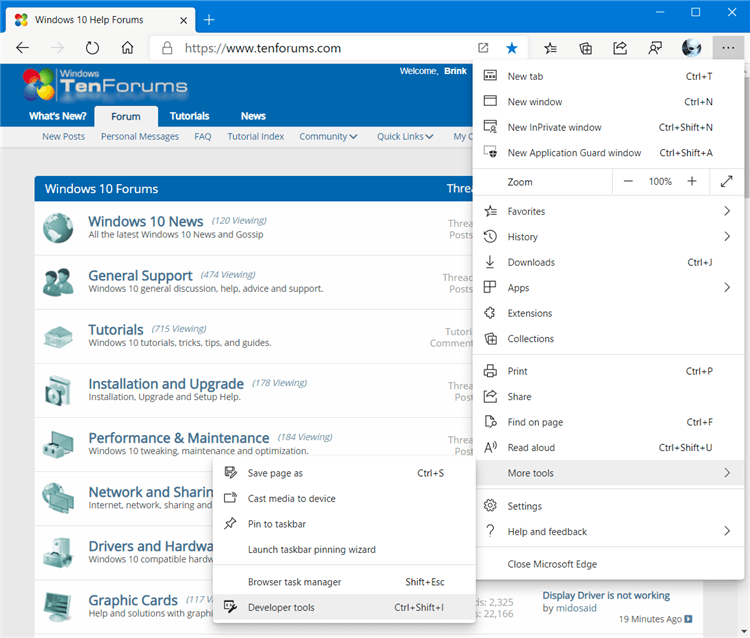Open Downloads from menu
Viewport: 750px width, 638px height.
pyautogui.click(x=608, y=262)
